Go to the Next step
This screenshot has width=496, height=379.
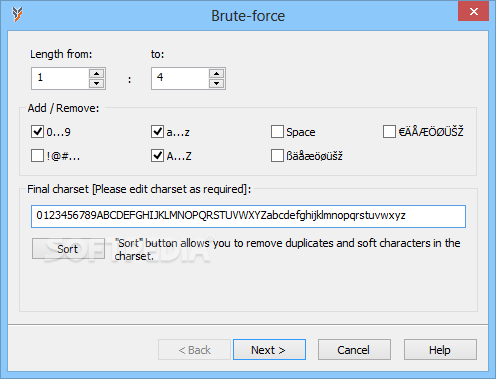pos(269,350)
